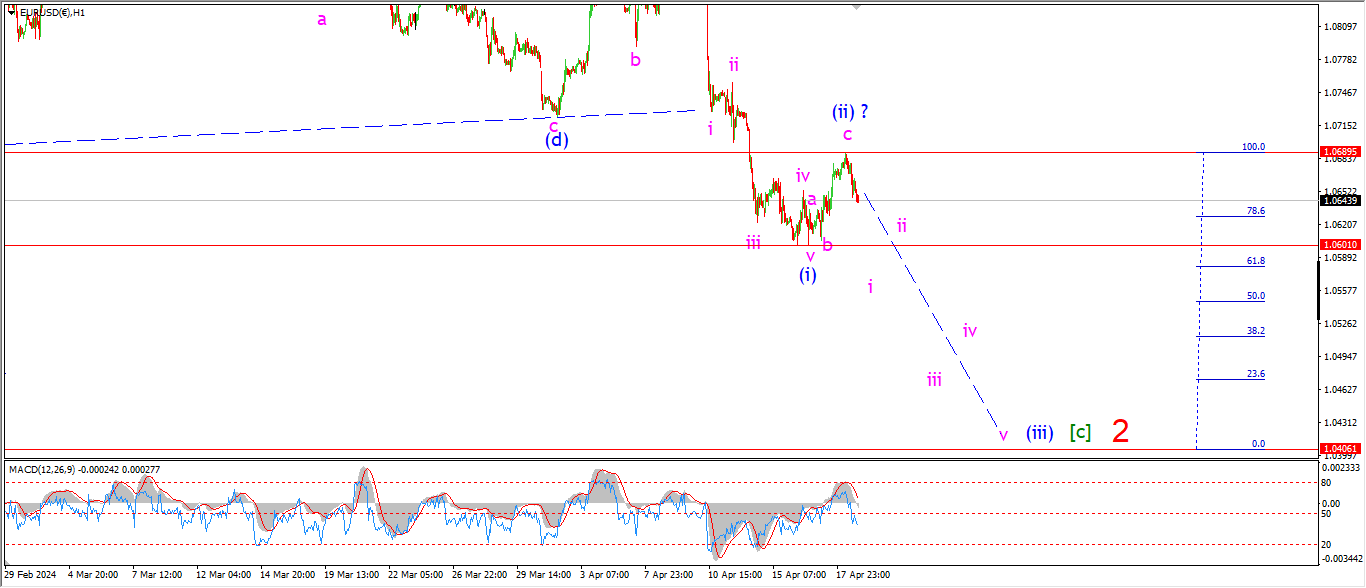Image resolution: width=1366 pixels, height=588 pixels.
Task: Click the blue (i) wave label
Action: [808, 275]
